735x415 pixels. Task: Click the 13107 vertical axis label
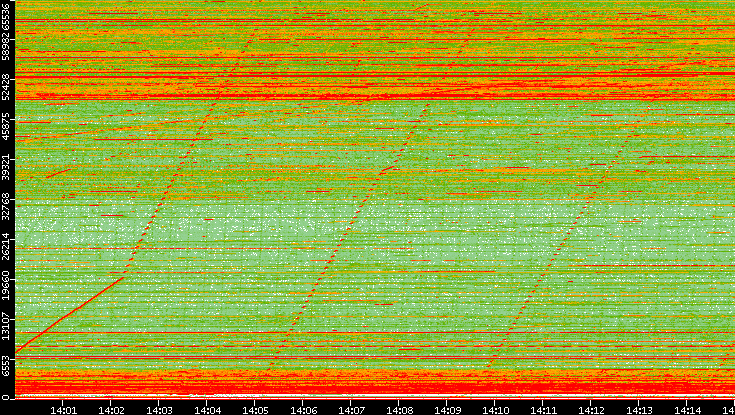(5, 325)
